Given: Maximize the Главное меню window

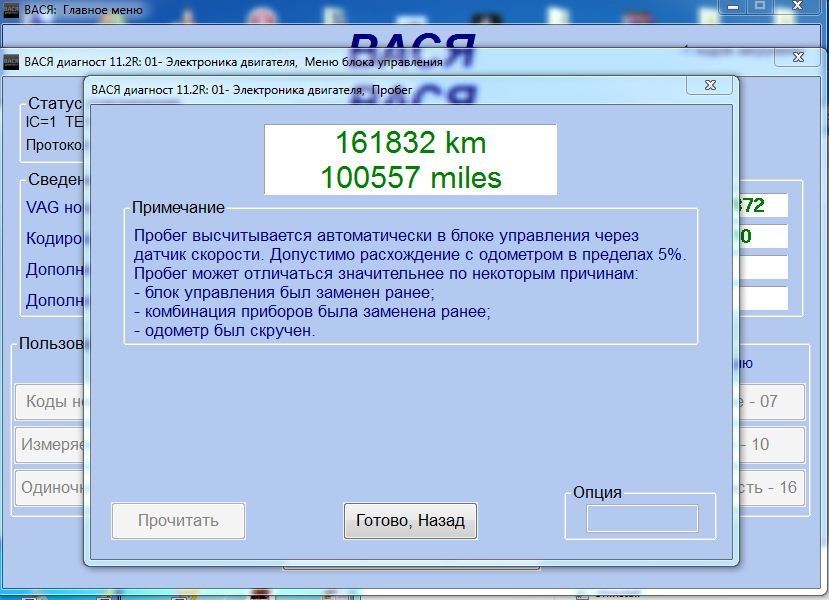Looking at the screenshot, I should tap(760, 6).
